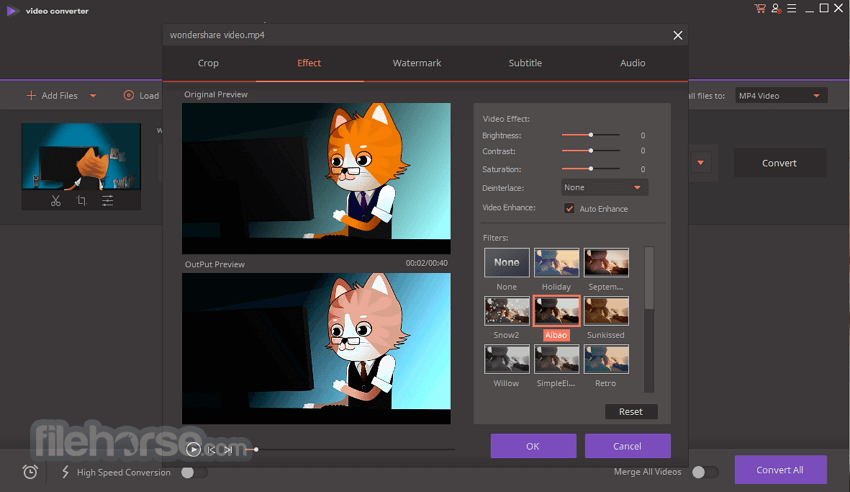Click the Contrast value 0

click(643, 151)
